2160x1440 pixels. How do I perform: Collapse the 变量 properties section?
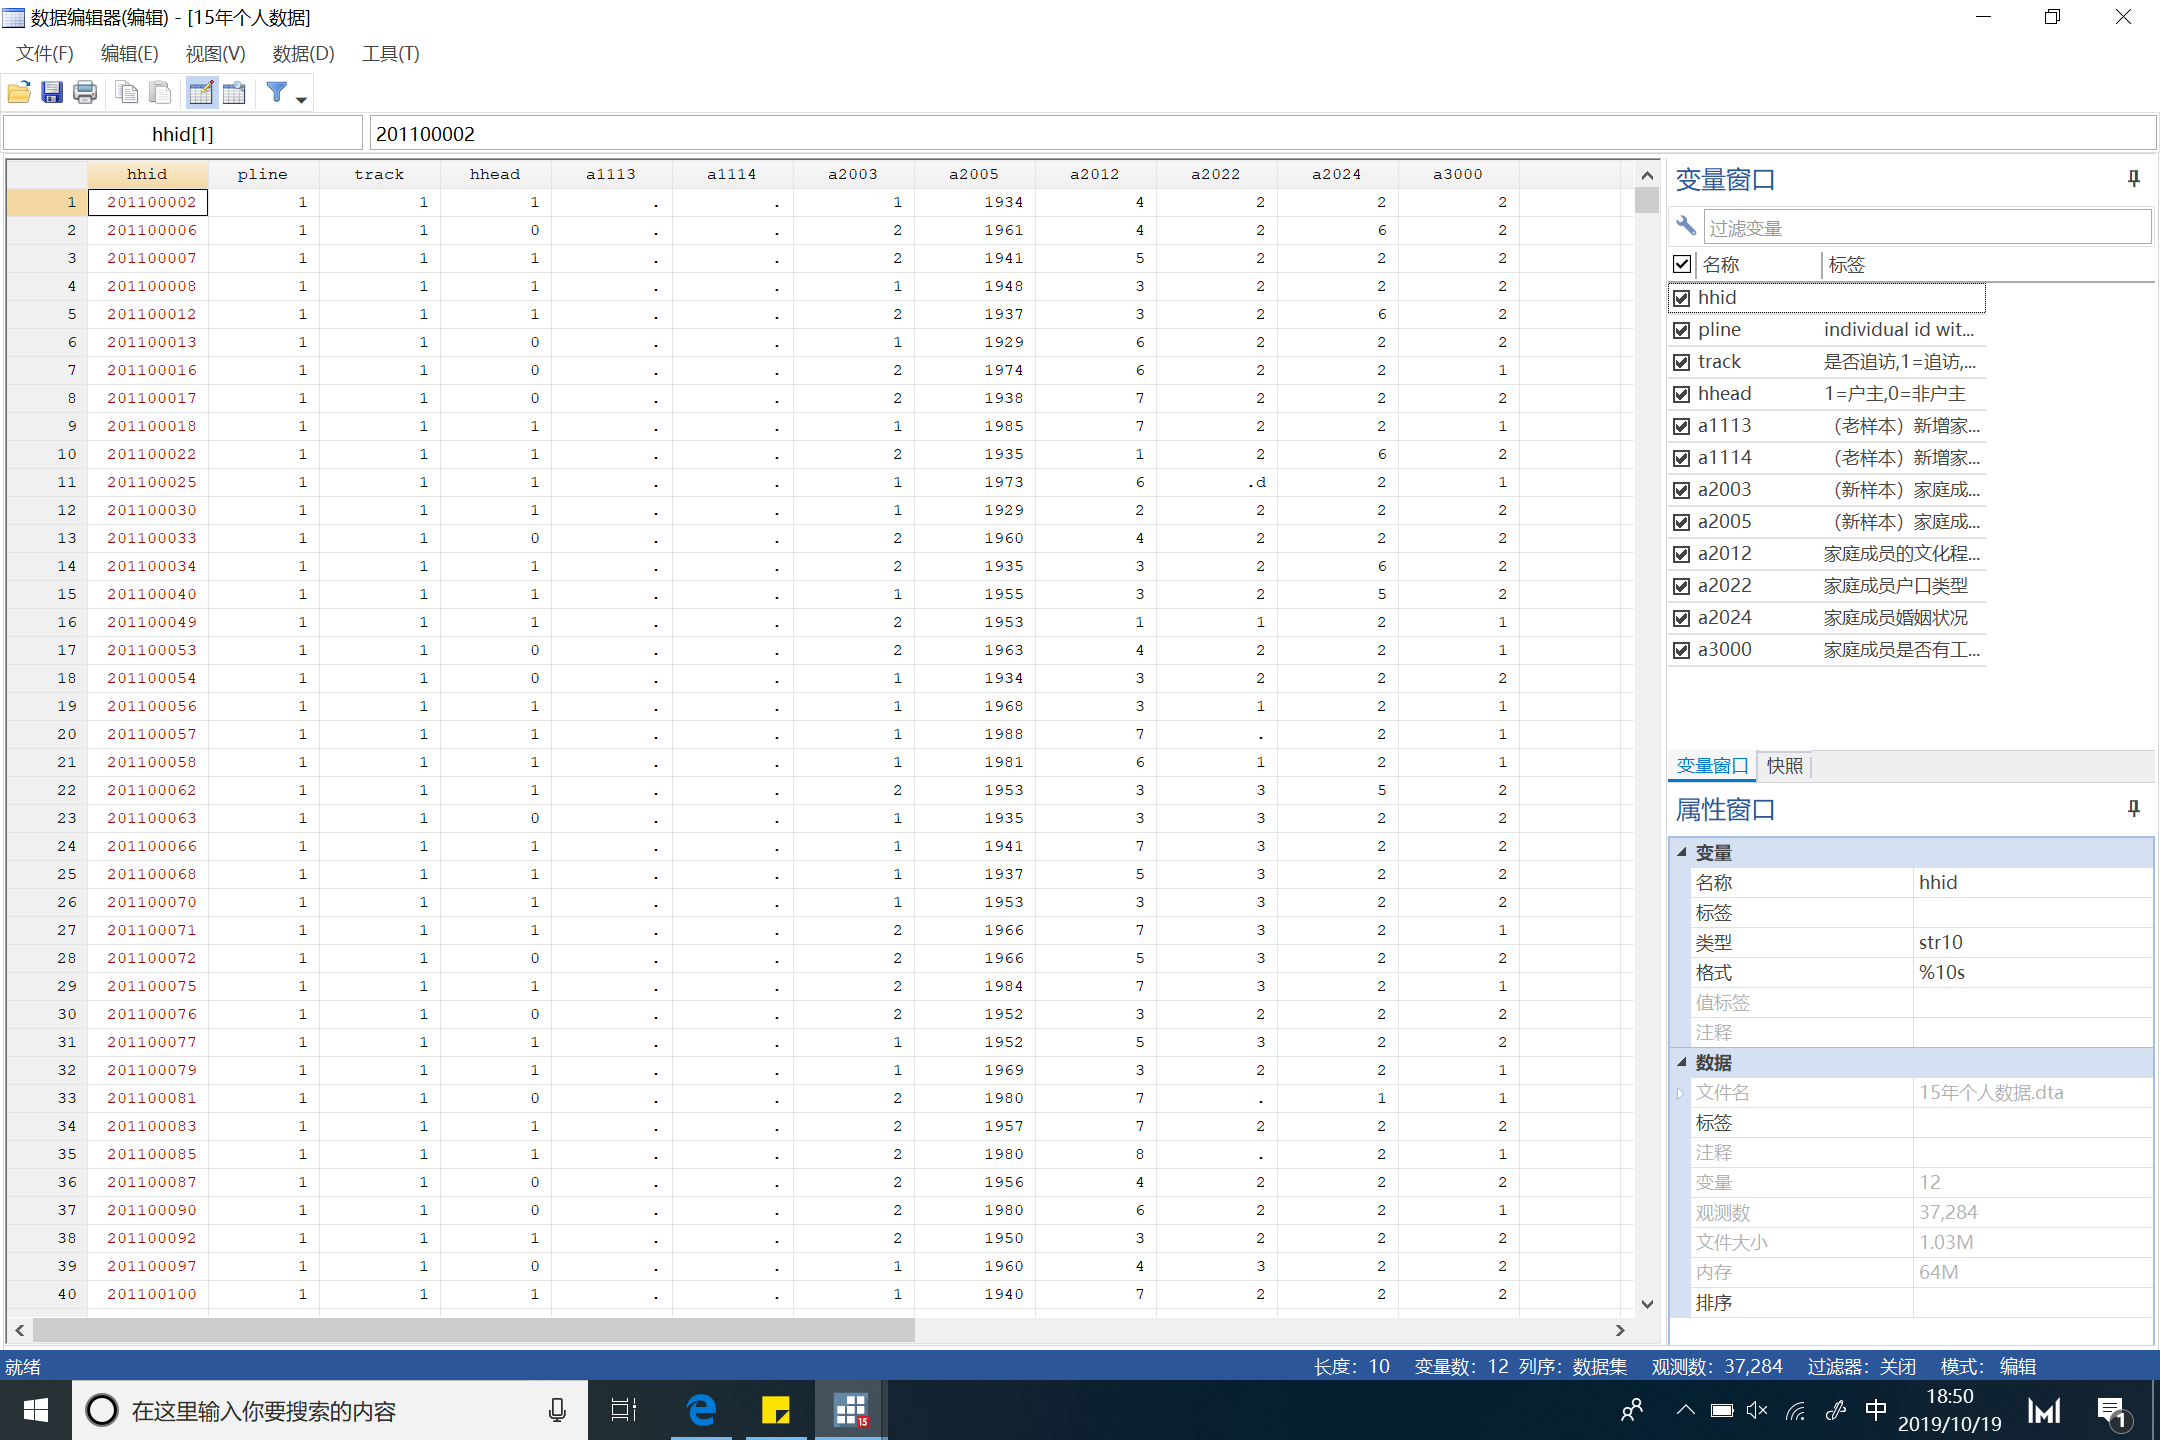1682,853
